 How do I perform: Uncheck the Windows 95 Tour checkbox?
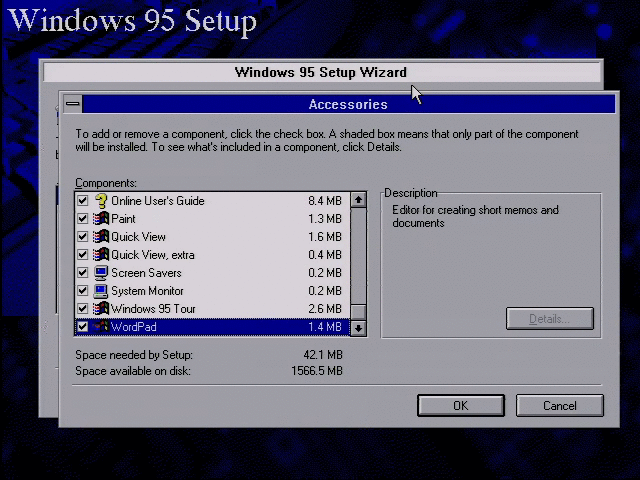click(x=83, y=309)
